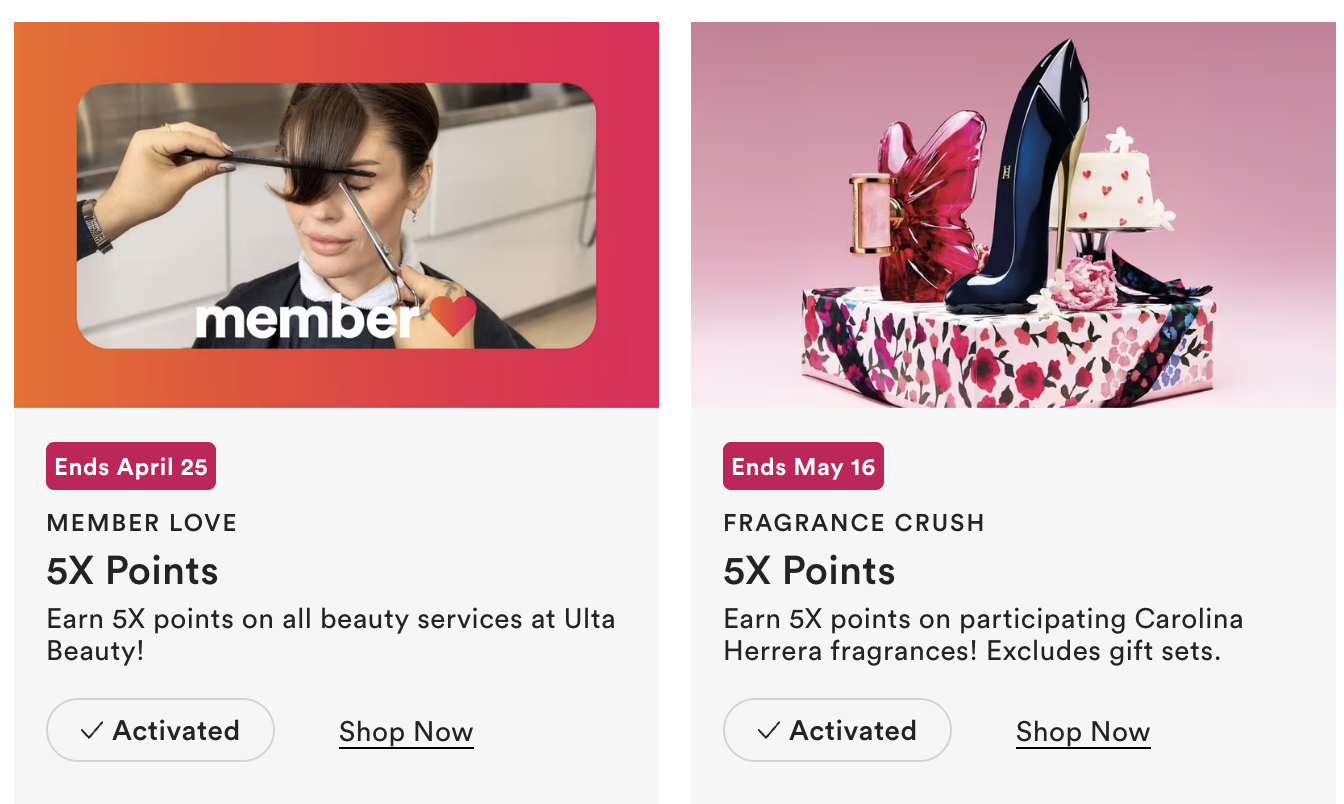This screenshot has width=1344, height=804.
Task: Click the white "member" logo text
Action: (306, 319)
